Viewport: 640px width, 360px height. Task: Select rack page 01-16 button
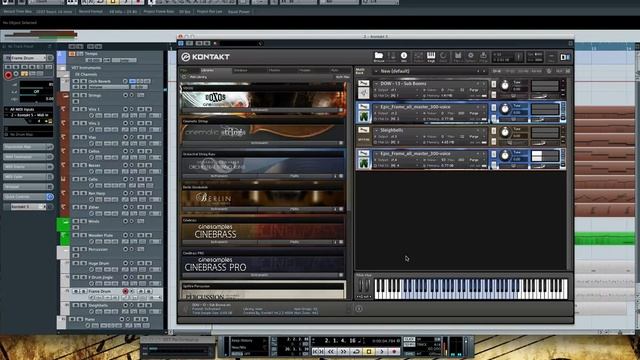click(497, 71)
